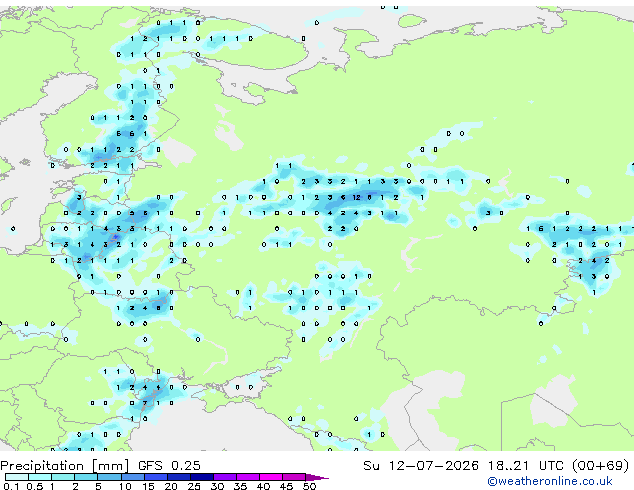
Task: Select the 5–10 mm legend color segment
Action: click(x=109, y=477)
